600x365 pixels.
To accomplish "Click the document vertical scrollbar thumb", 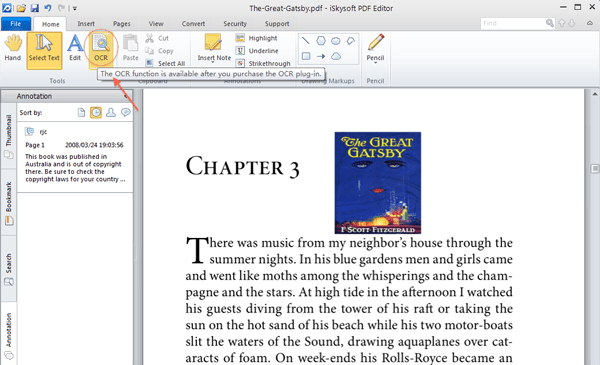I will 595,168.
